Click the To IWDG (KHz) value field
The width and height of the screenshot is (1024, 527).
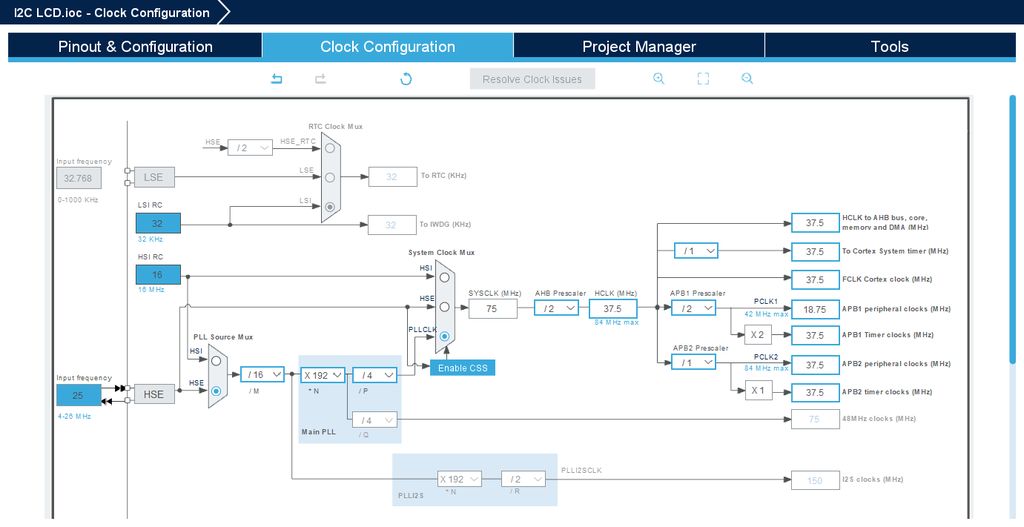(392, 225)
